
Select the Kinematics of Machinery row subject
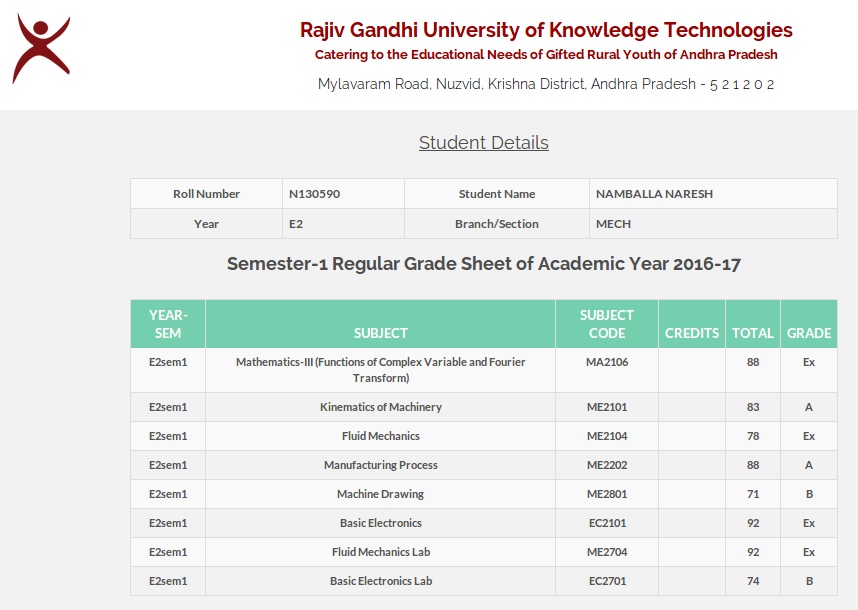tap(380, 407)
